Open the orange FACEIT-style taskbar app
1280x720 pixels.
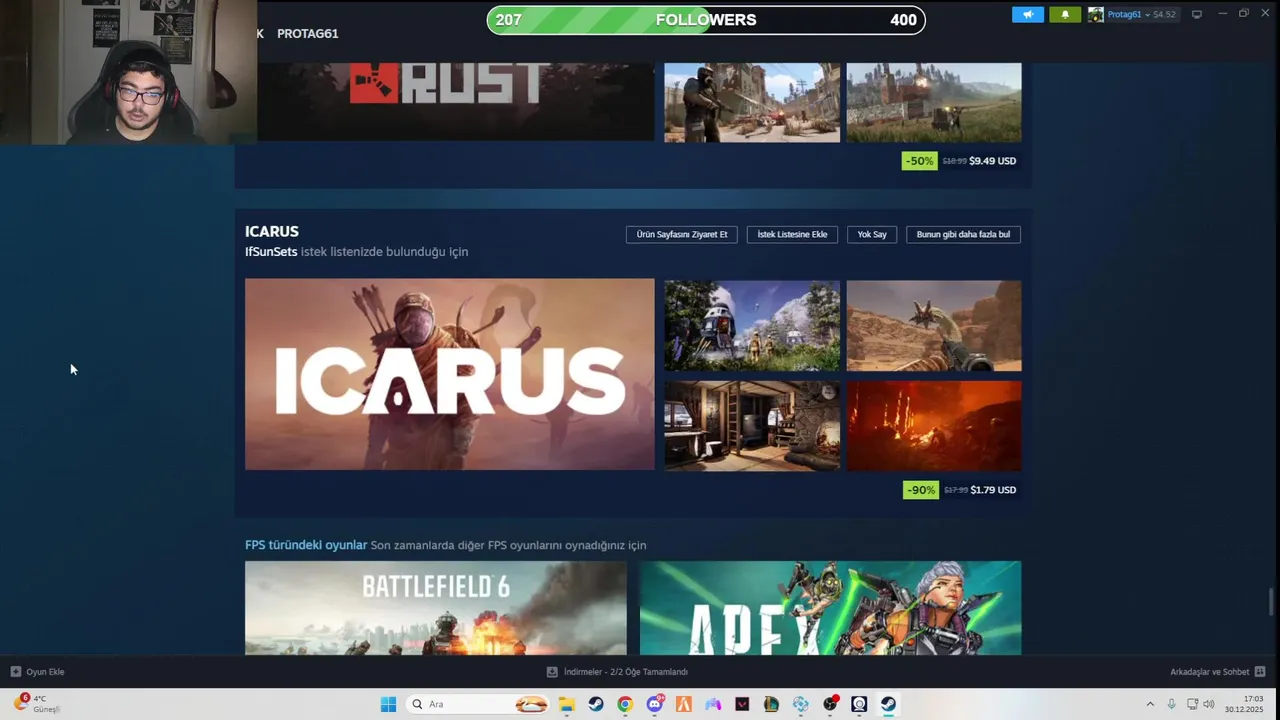click(x=684, y=704)
